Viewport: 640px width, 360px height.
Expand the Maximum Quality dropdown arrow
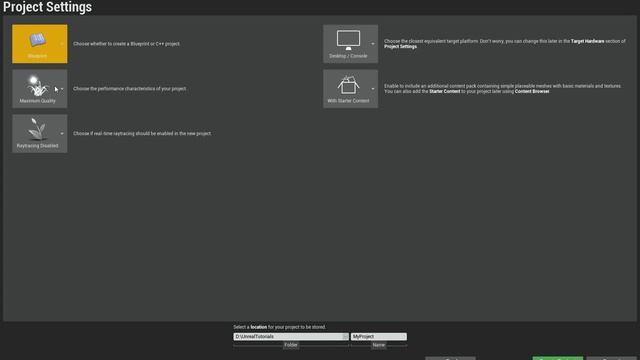pos(62,89)
